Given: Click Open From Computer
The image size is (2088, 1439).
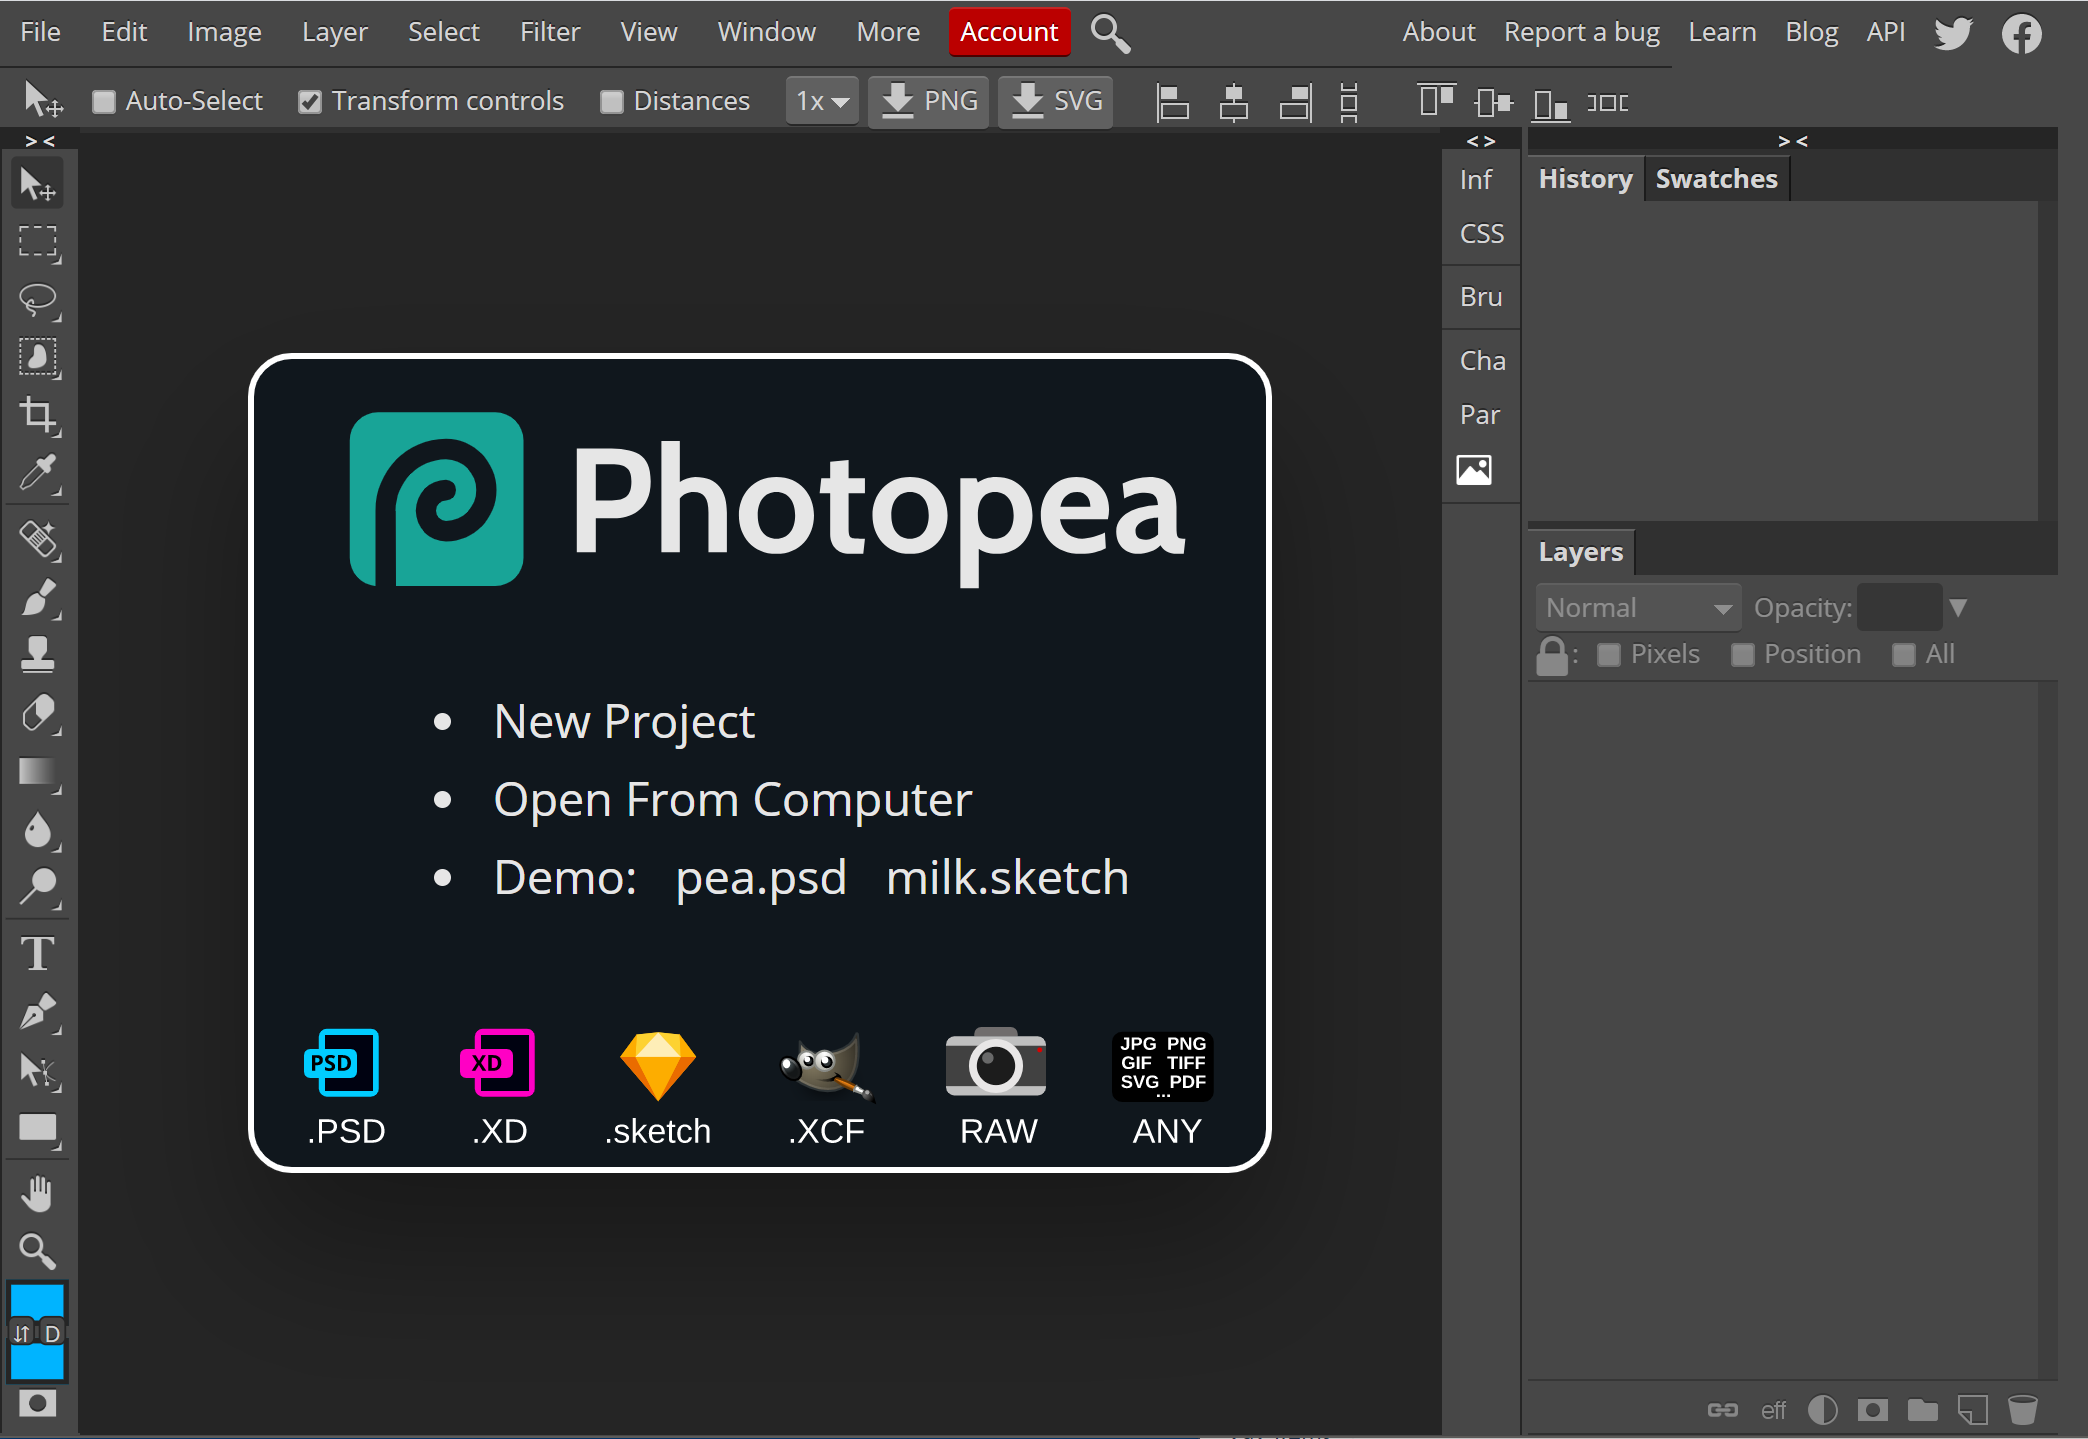Looking at the screenshot, I should (733, 799).
